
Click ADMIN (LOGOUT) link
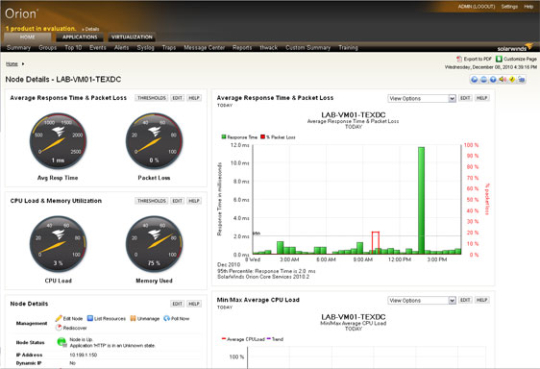tap(476, 7)
